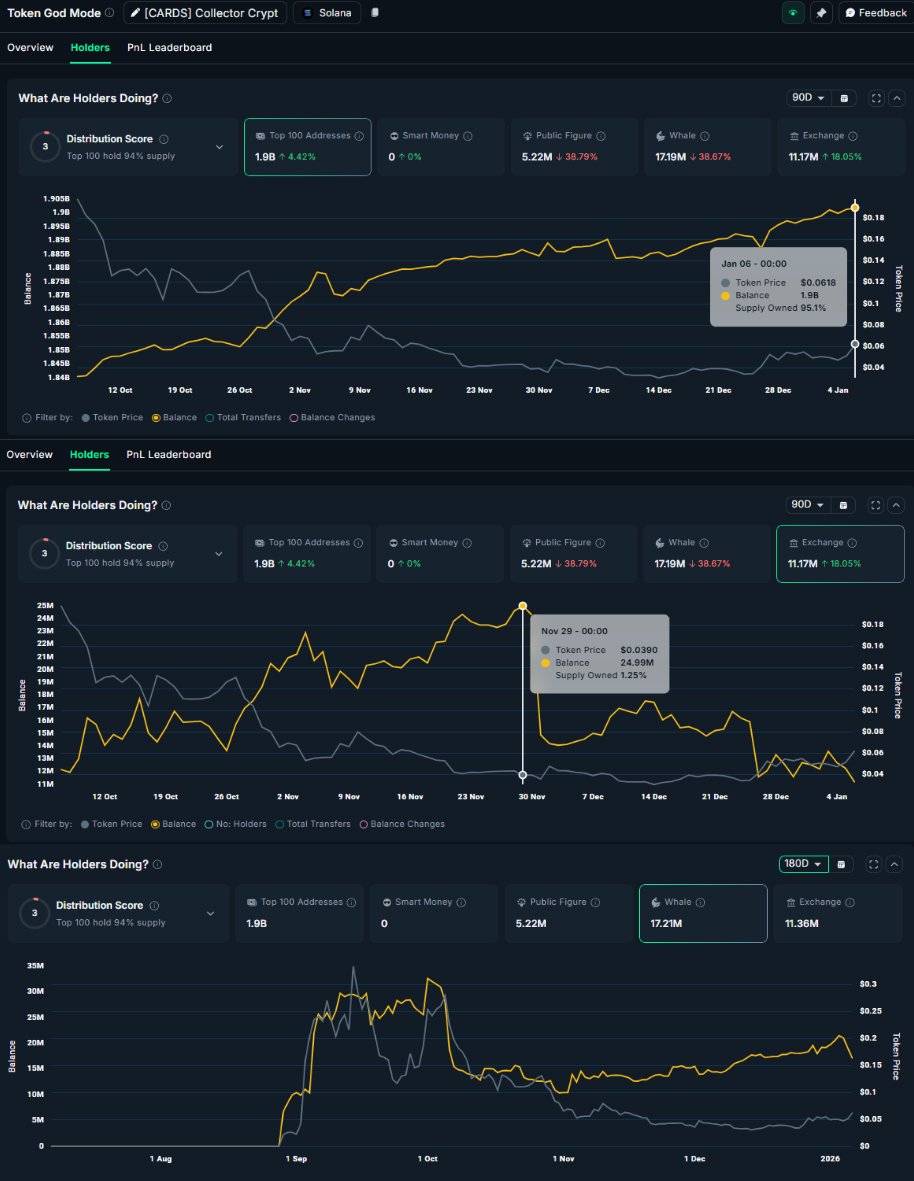Select the Top 100 Addresses card in the Exchange-highlighted panel
This screenshot has height=1181, width=914.
click(x=306, y=554)
